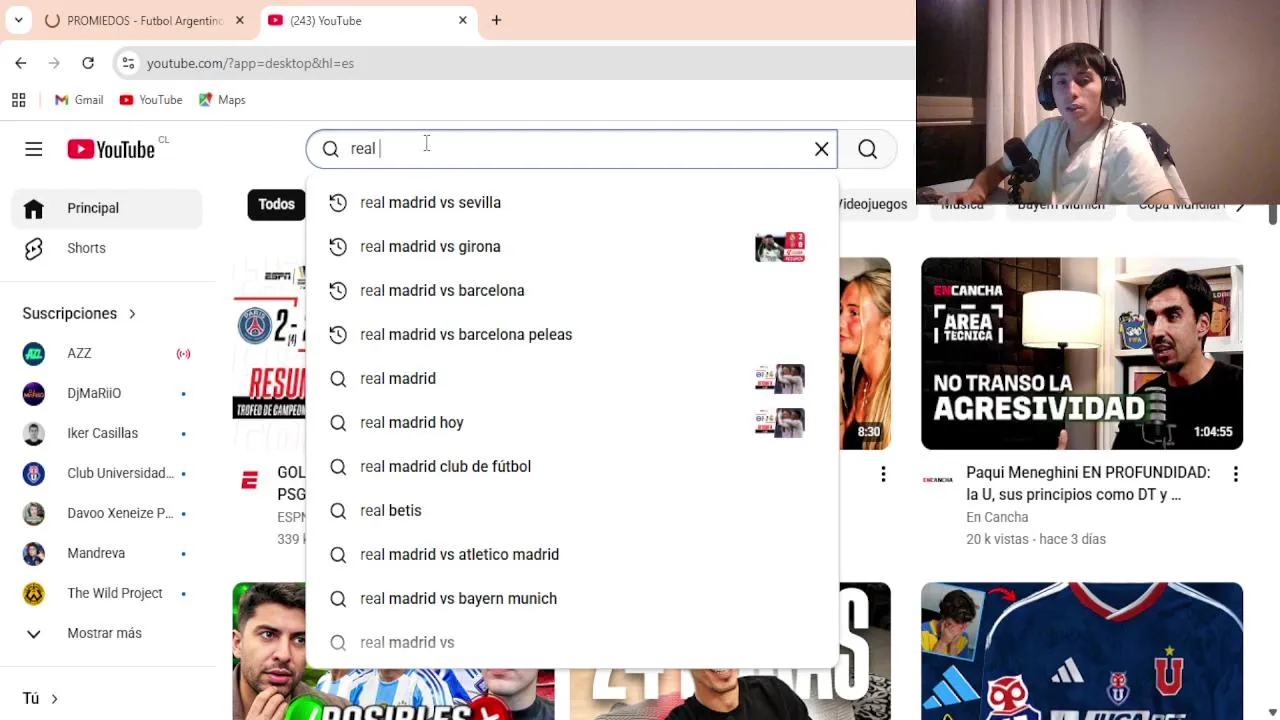Image resolution: width=1280 pixels, height=720 pixels.
Task: Choose the 'real betis' suggestion
Action: (x=571, y=510)
